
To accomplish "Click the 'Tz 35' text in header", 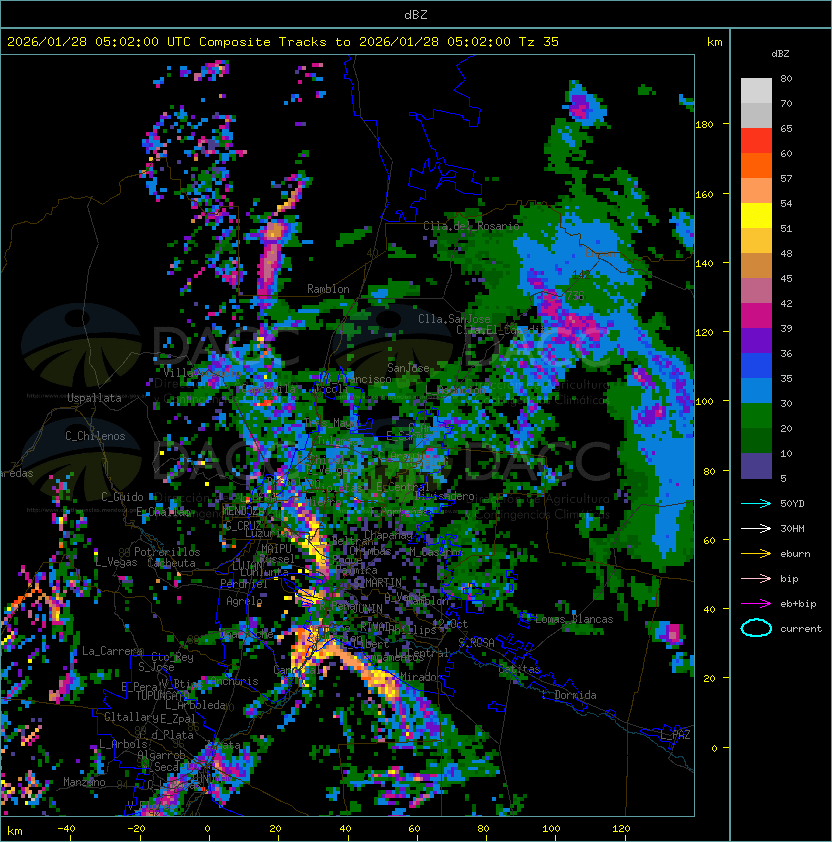I will (x=539, y=42).
